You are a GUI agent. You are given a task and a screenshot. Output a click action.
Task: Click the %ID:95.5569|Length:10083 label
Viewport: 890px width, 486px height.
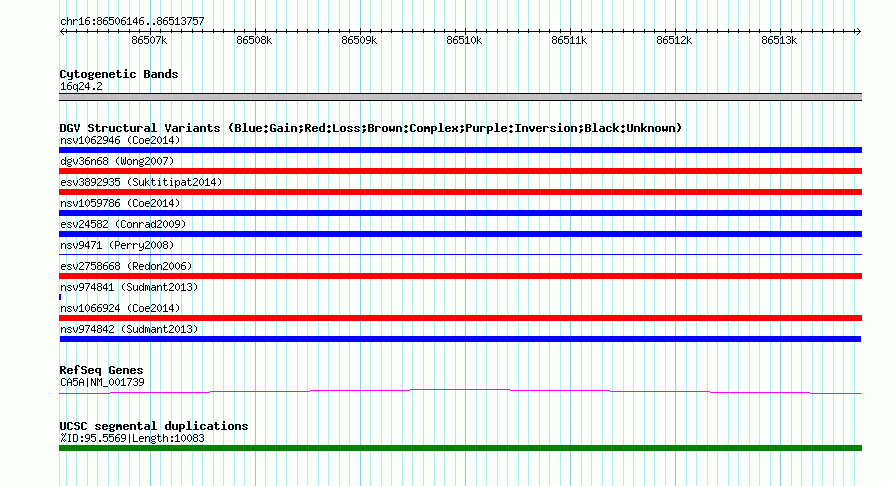[x=132, y=438]
